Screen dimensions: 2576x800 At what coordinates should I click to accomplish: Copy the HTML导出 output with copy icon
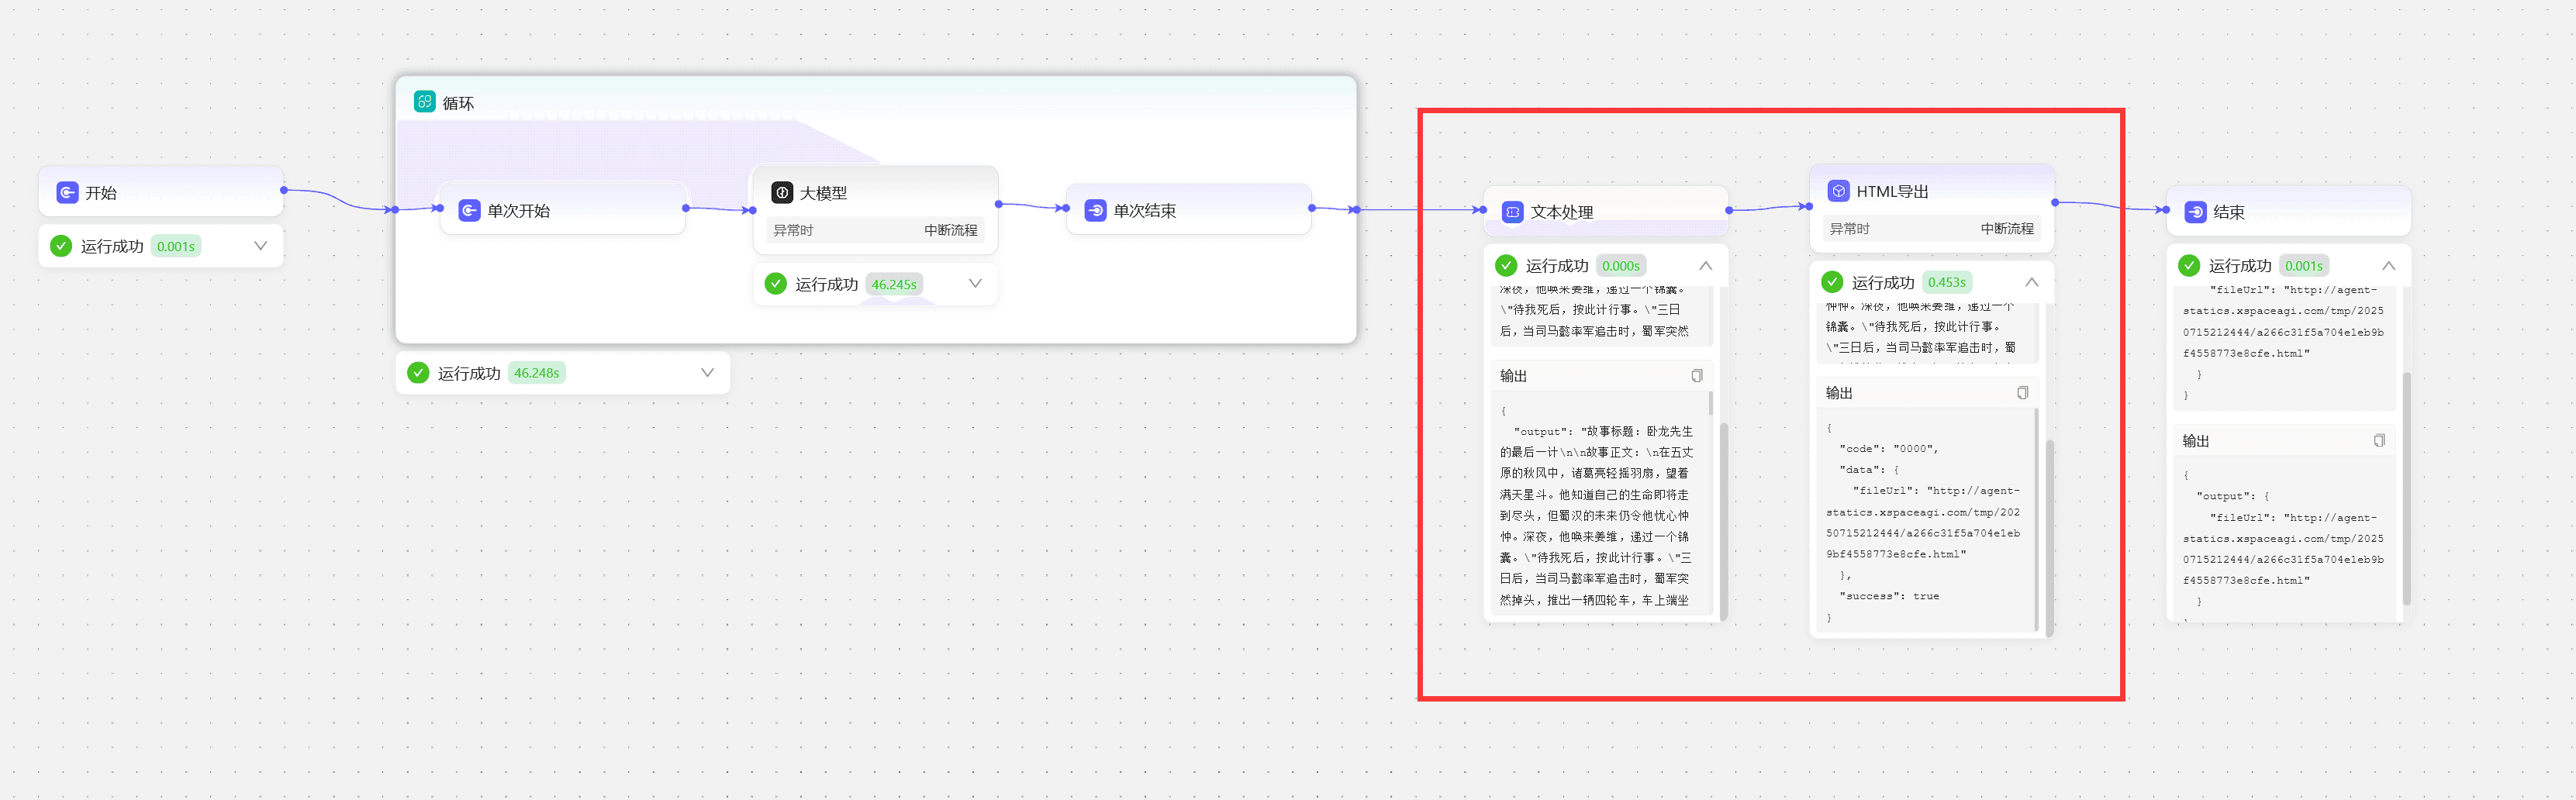[x=2023, y=393]
